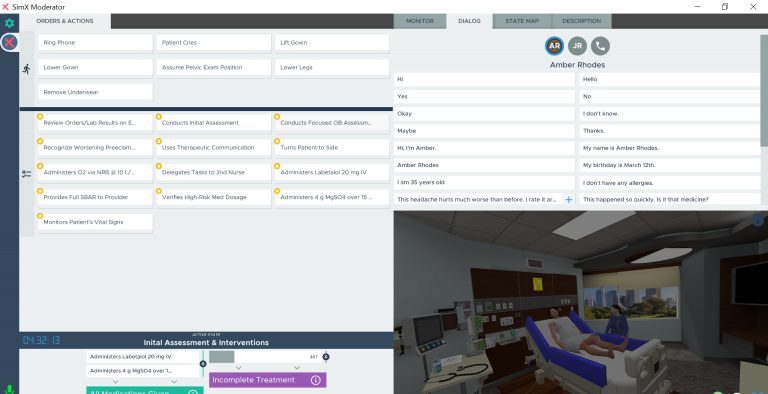This screenshot has height=394, width=768.
Task: Click the Assume Pelvic Exam Position action
Action: [x=214, y=68]
